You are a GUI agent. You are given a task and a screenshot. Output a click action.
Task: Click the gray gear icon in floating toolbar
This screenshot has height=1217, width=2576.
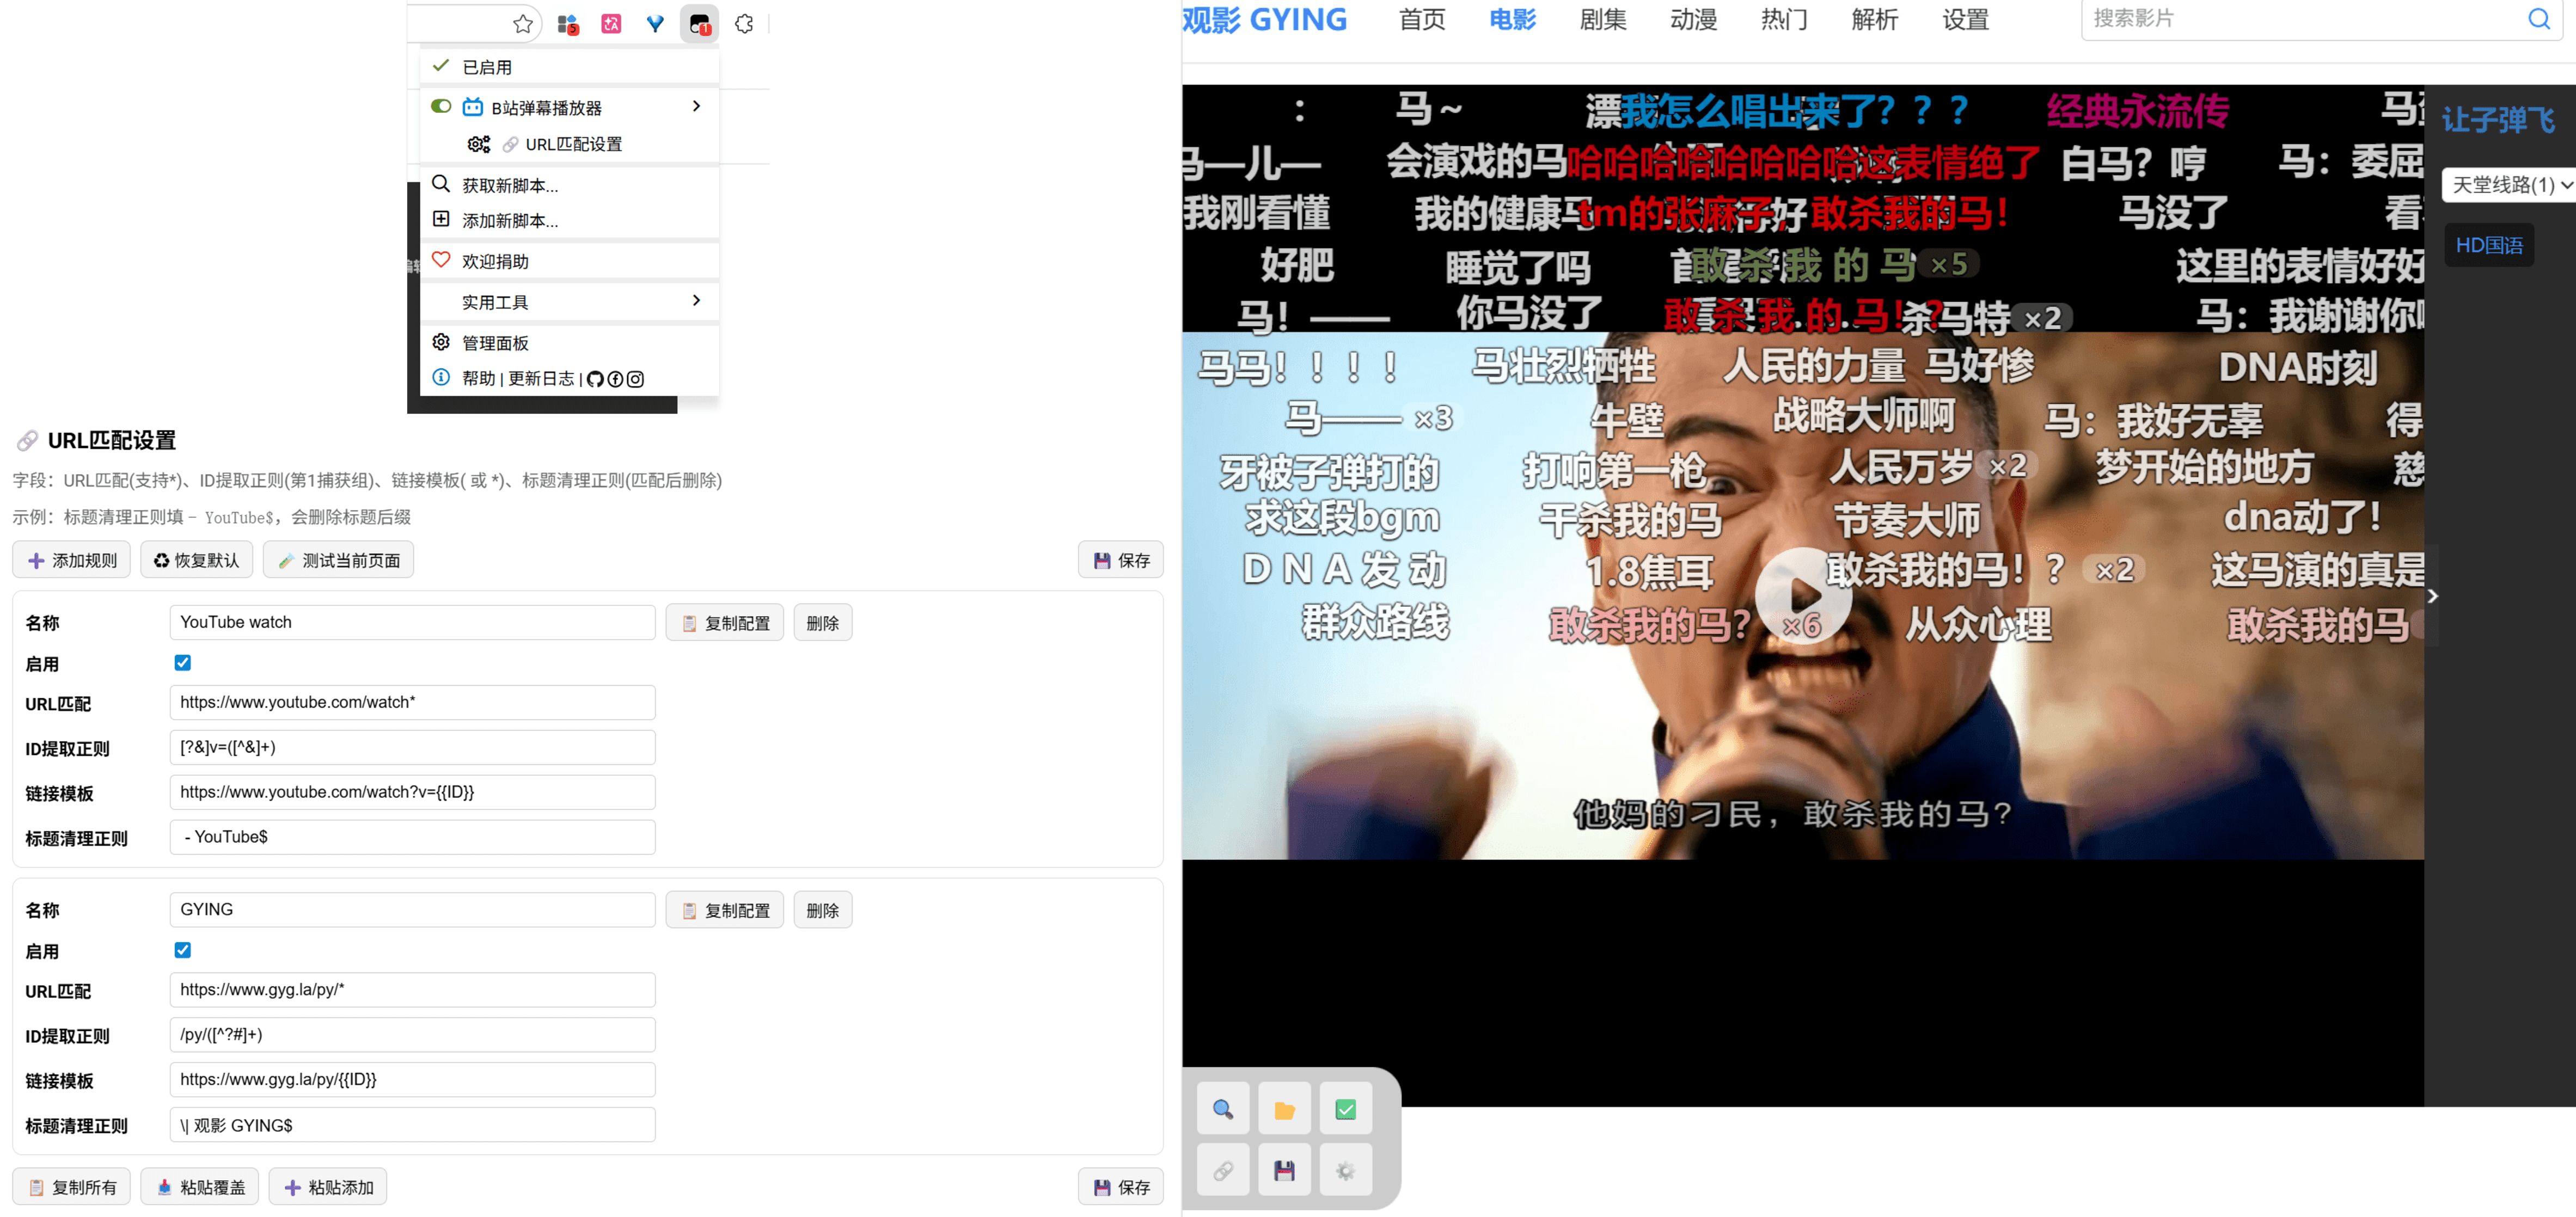1345,1170
